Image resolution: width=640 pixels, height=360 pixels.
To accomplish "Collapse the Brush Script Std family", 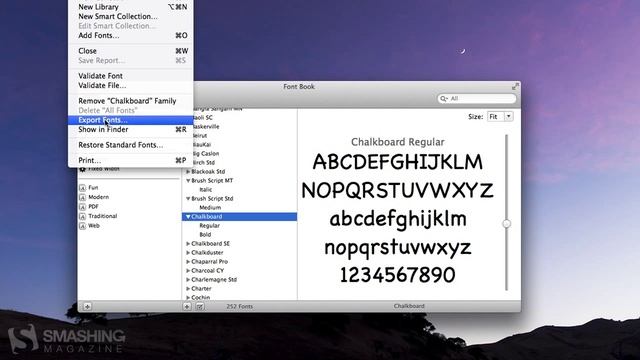I will pos(188,198).
